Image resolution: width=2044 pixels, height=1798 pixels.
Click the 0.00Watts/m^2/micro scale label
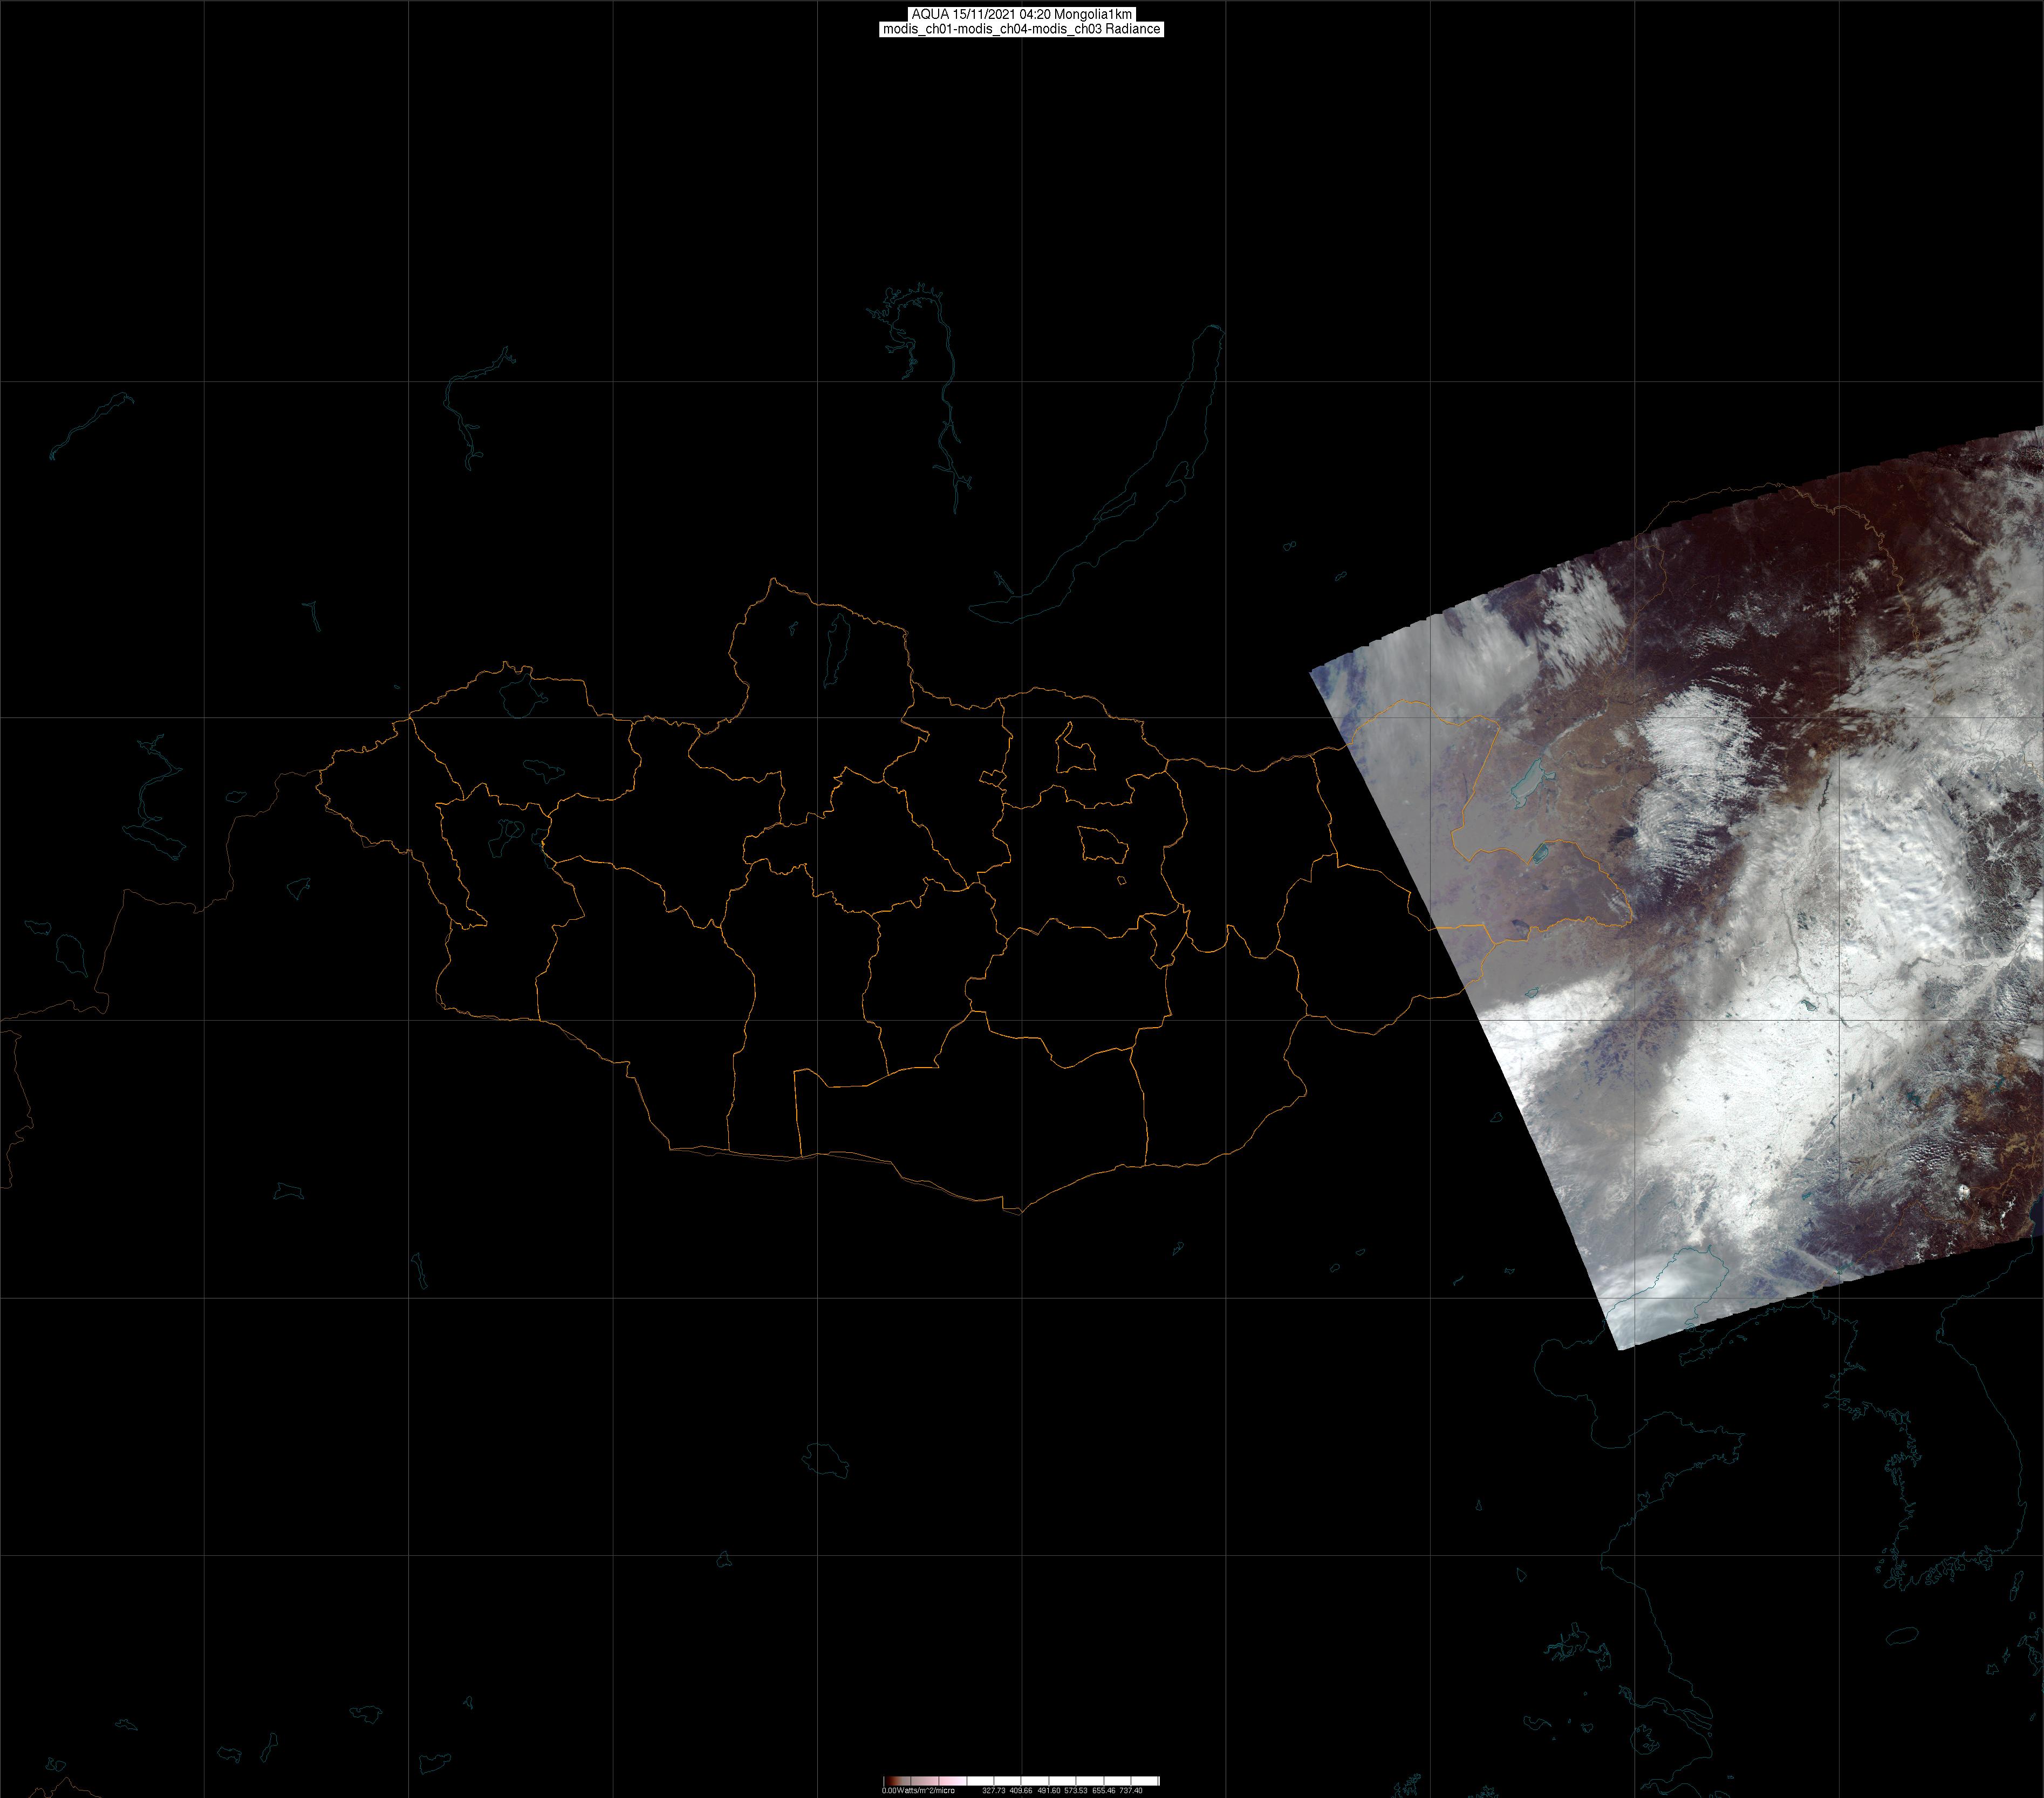pos(918,1790)
